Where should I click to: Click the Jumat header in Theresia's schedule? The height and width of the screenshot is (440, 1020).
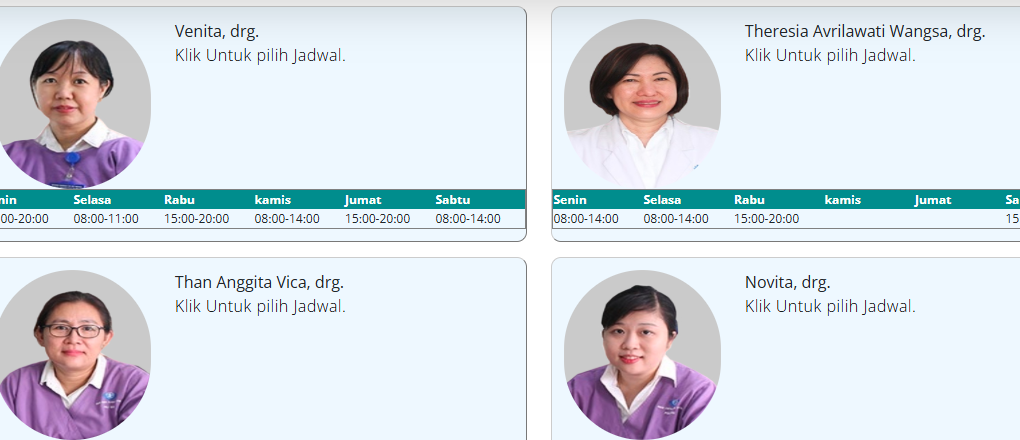[x=933, y=200]
